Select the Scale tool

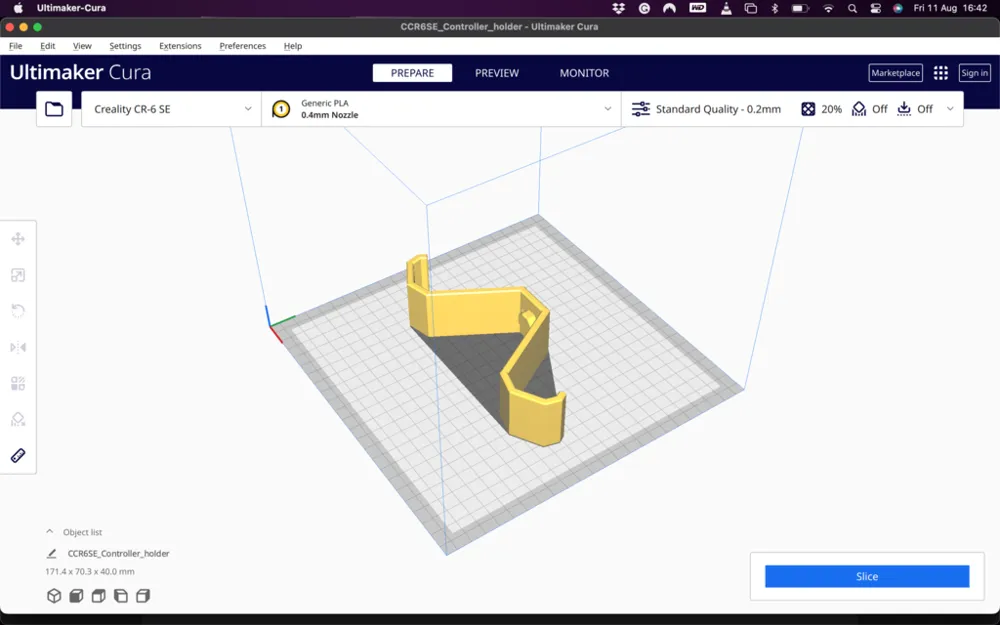tap(18, 275)
